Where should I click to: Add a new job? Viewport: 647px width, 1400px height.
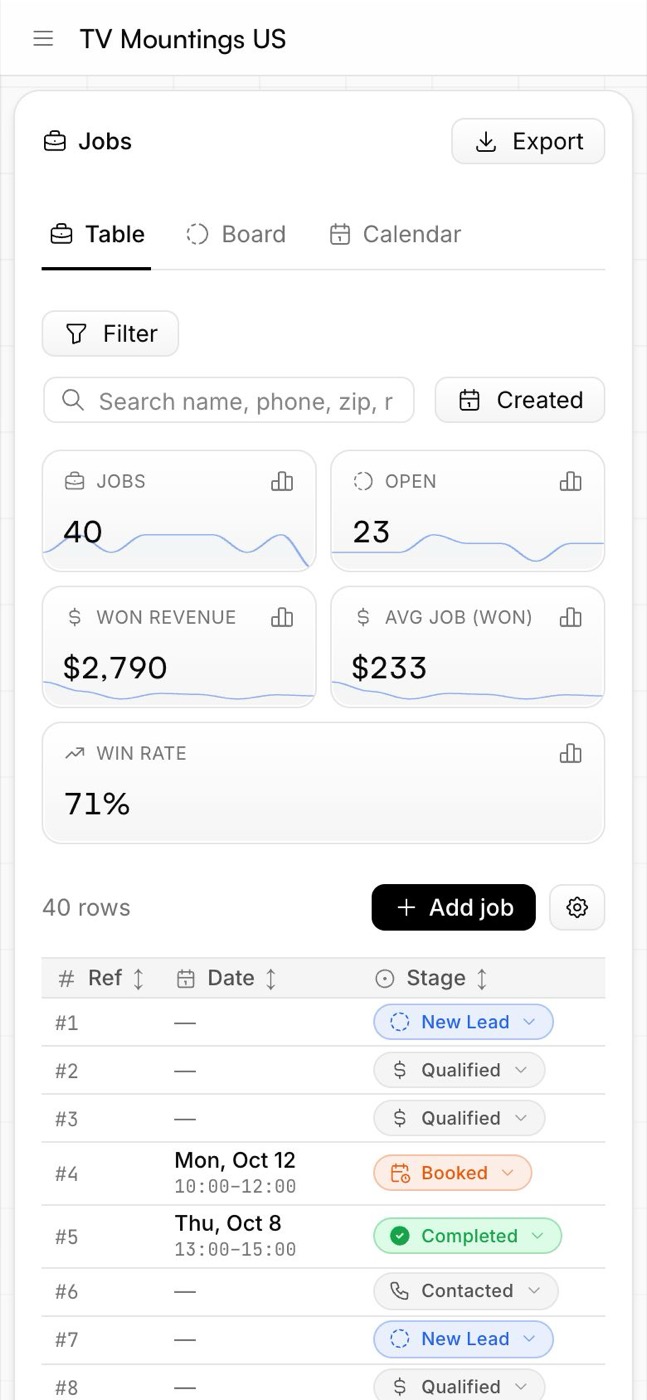point(454,907)
